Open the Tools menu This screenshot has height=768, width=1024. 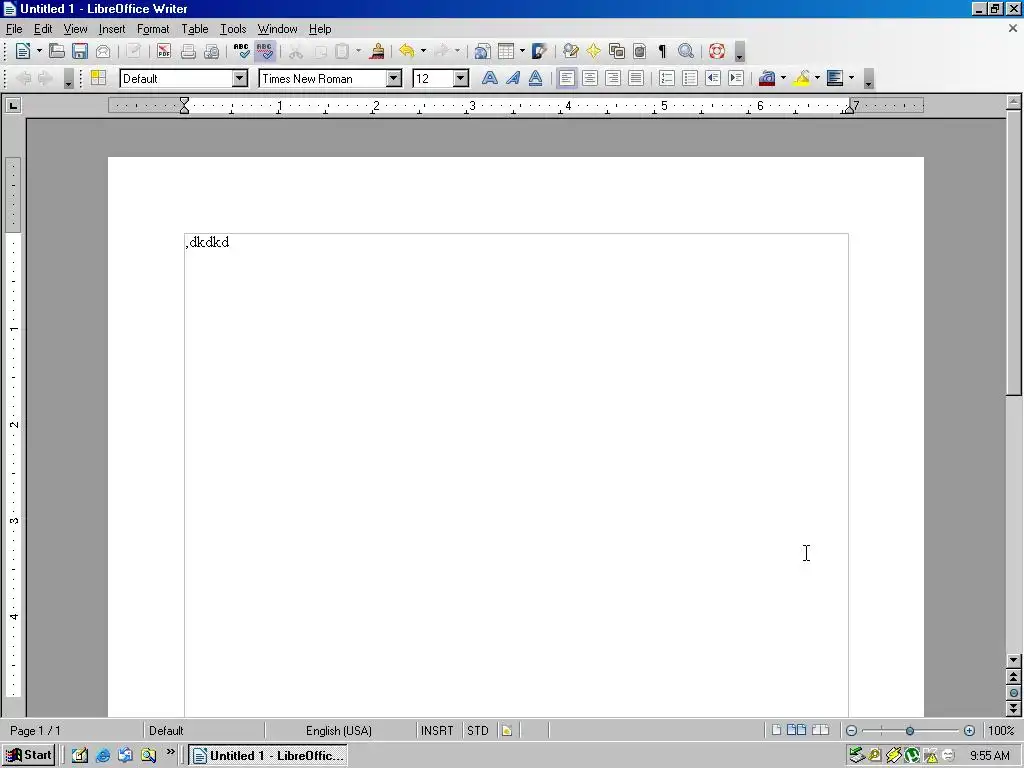233,29
